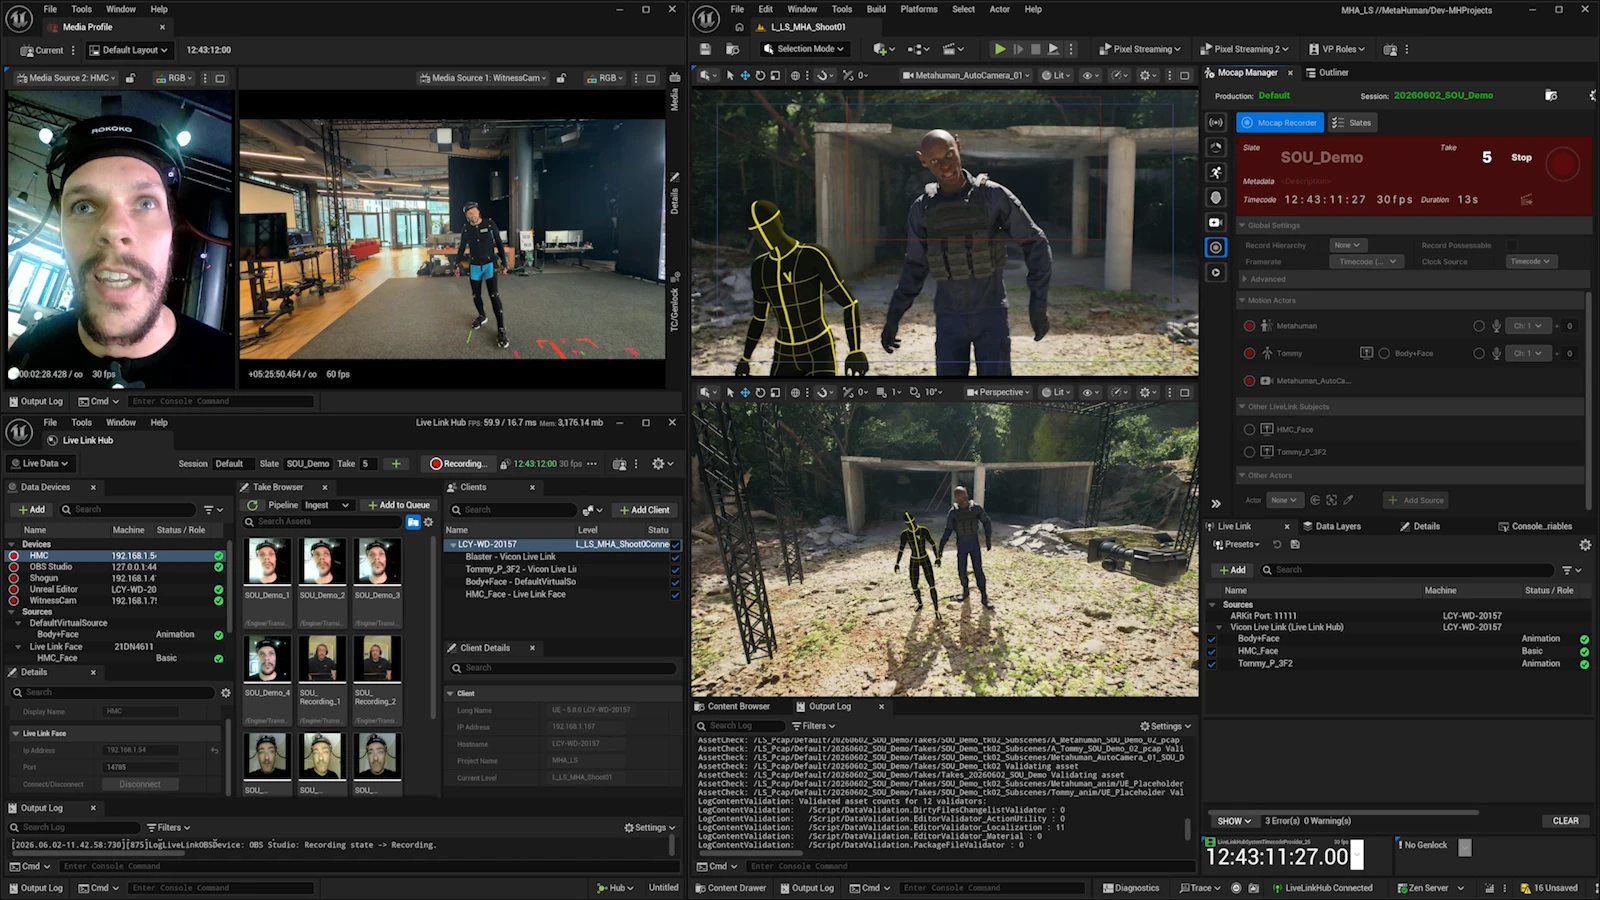Viewport: 1600px width, 900px height.
Task: Click the refresh icon in Take Browser
Action: click(x=253, y=505)
